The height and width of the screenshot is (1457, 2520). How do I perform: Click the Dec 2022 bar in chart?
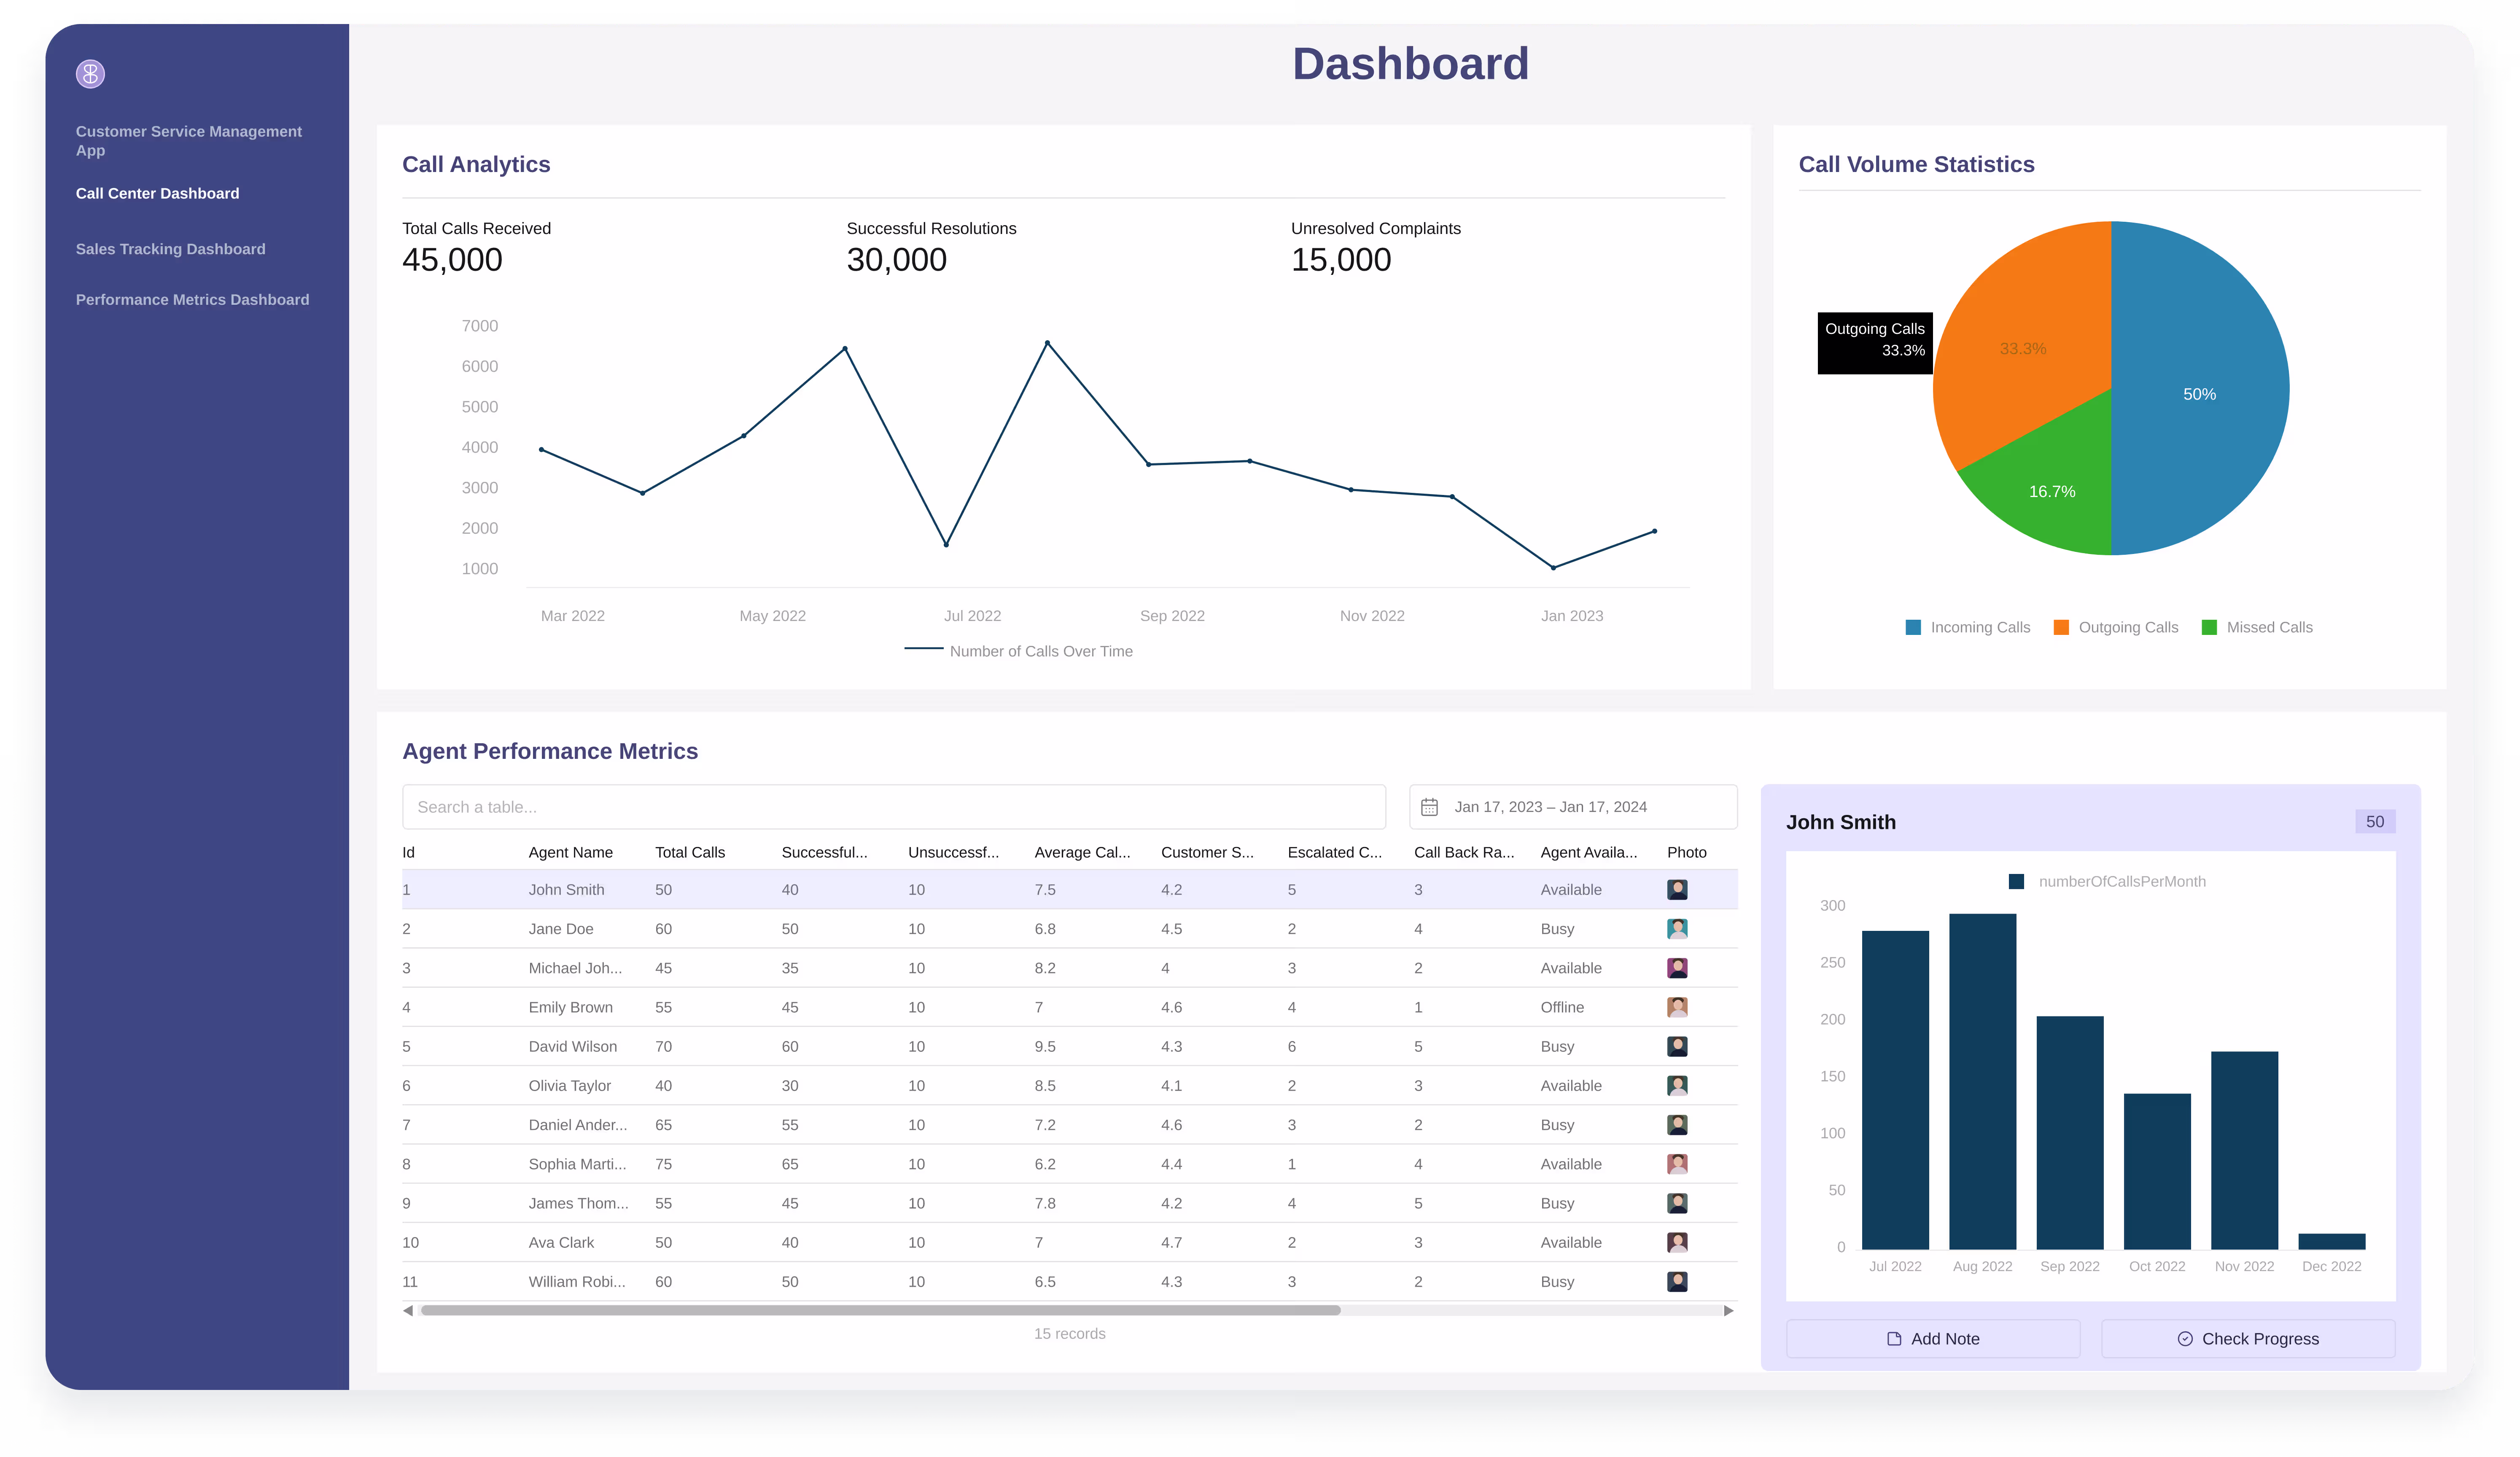coord(2331,1241)
